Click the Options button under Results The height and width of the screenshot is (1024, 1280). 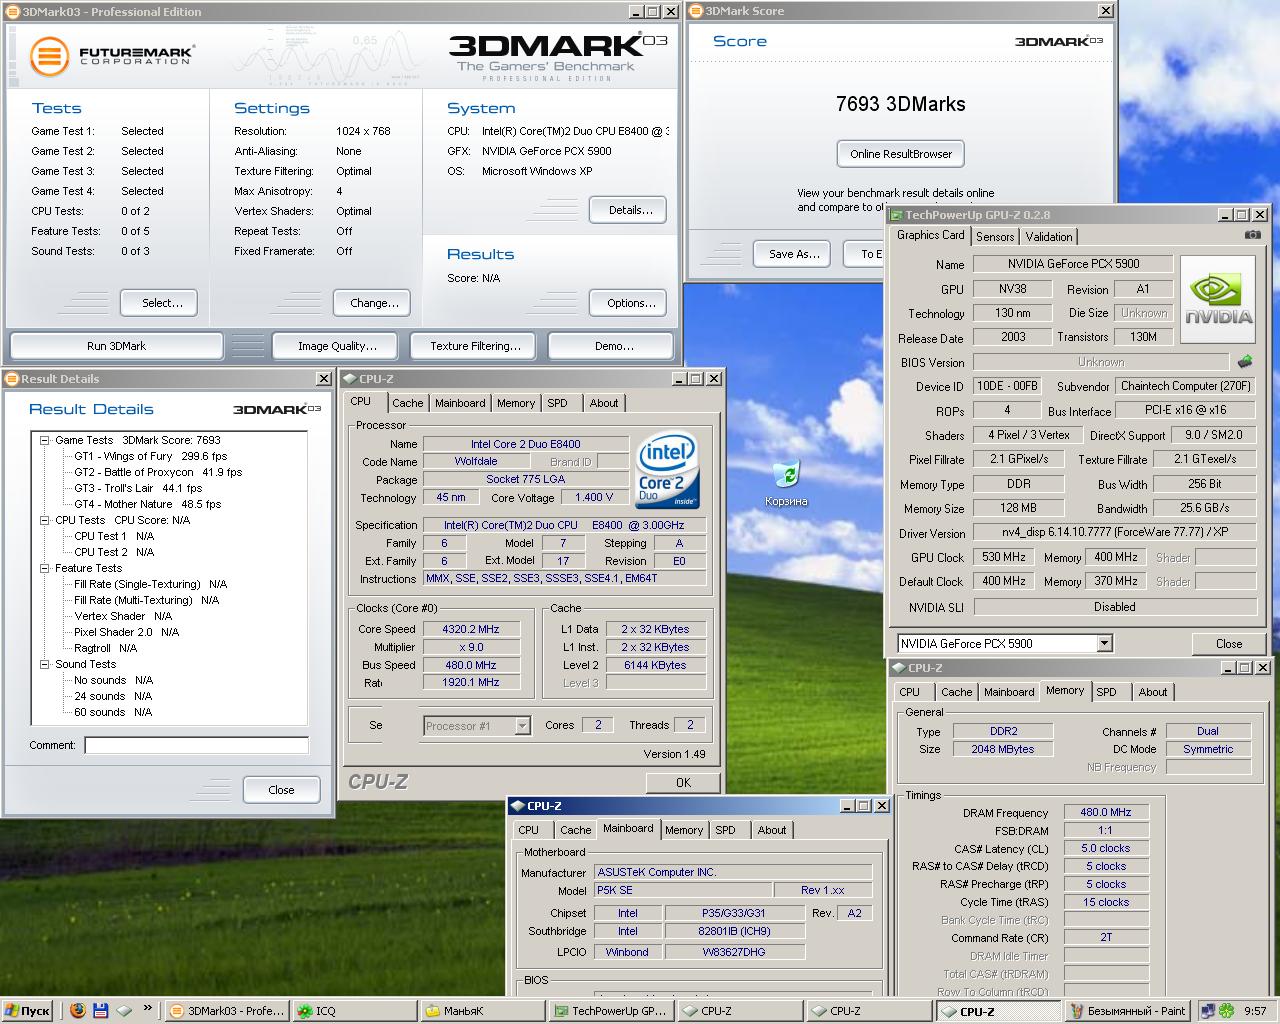(630, 303)
